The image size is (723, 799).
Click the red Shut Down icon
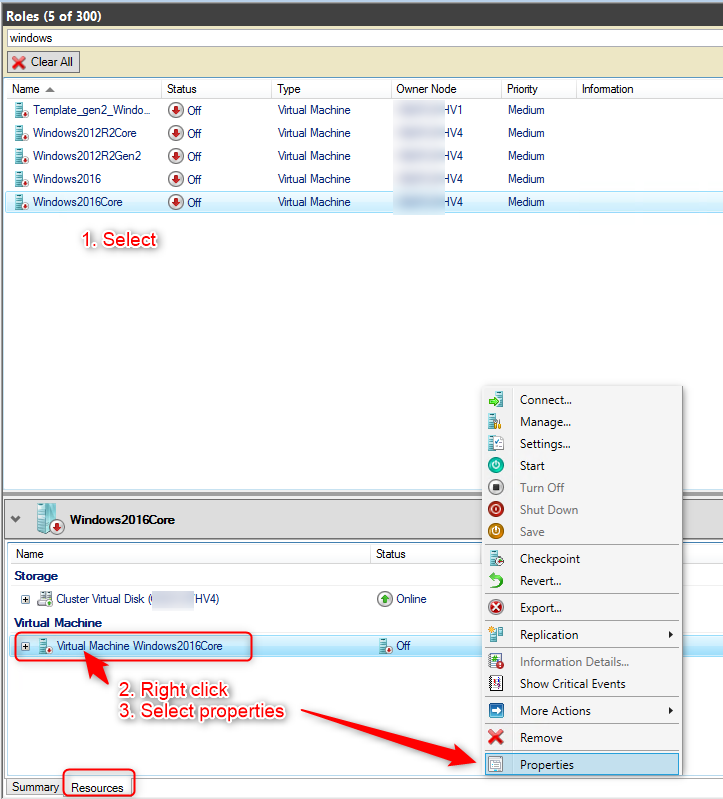[x=496, y=509]
